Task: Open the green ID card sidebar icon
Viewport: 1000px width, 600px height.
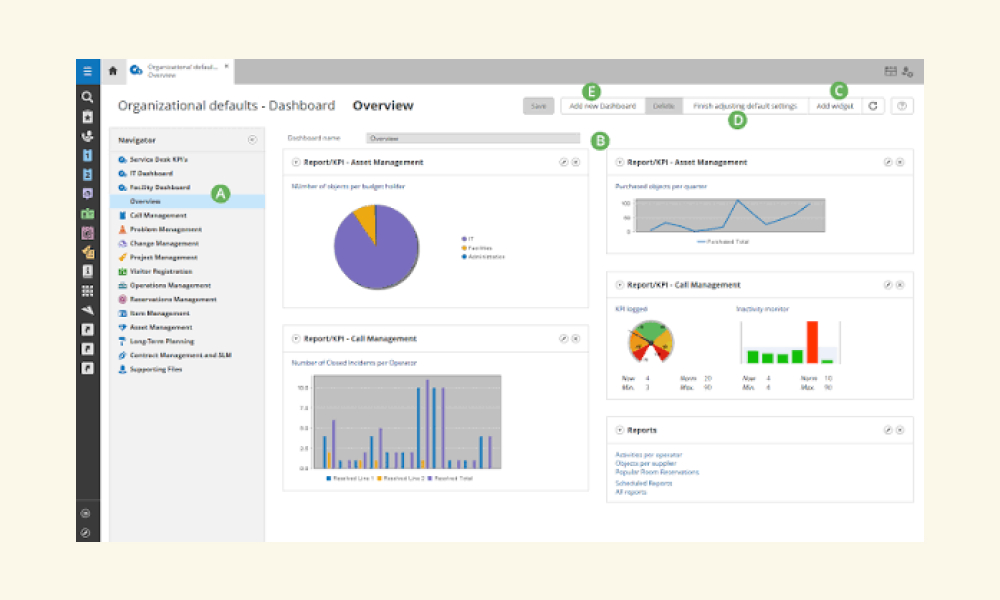Action: (x=87, y=214)
